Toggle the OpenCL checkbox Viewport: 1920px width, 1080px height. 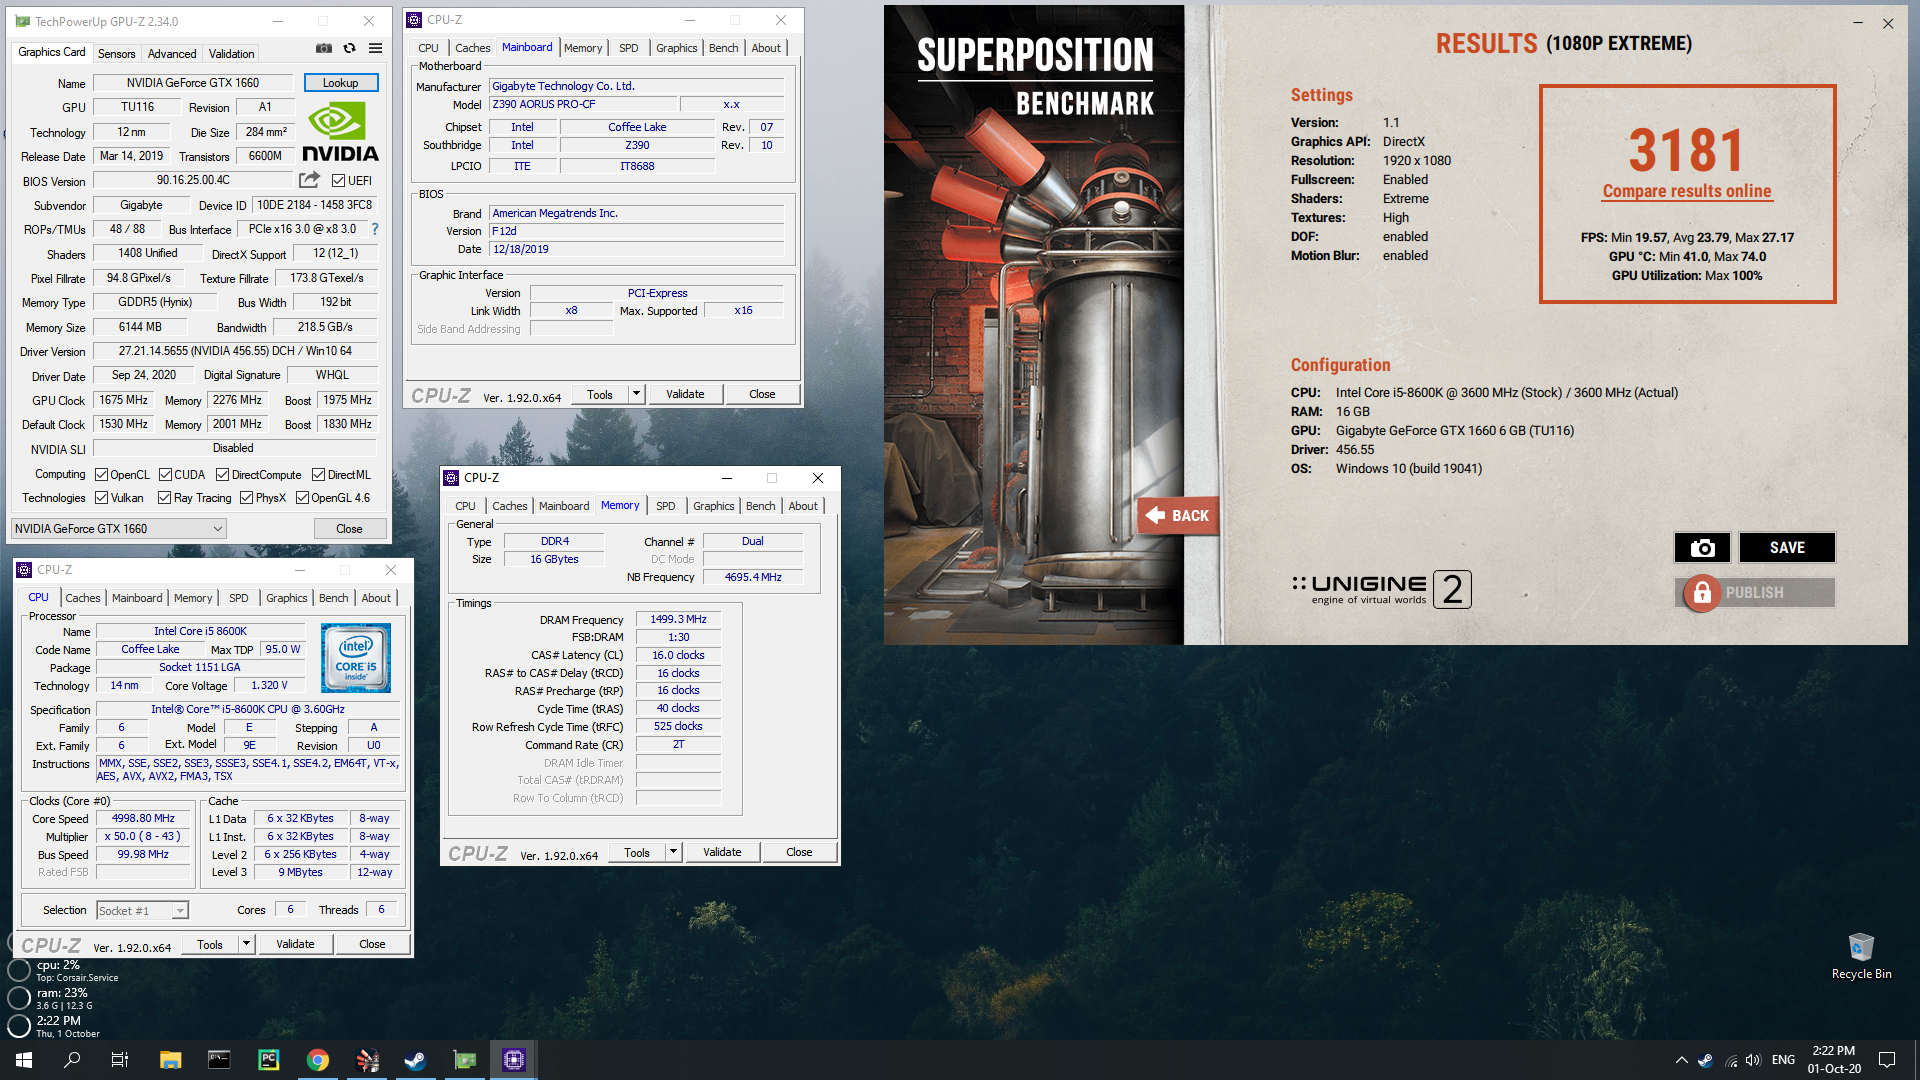101,475
